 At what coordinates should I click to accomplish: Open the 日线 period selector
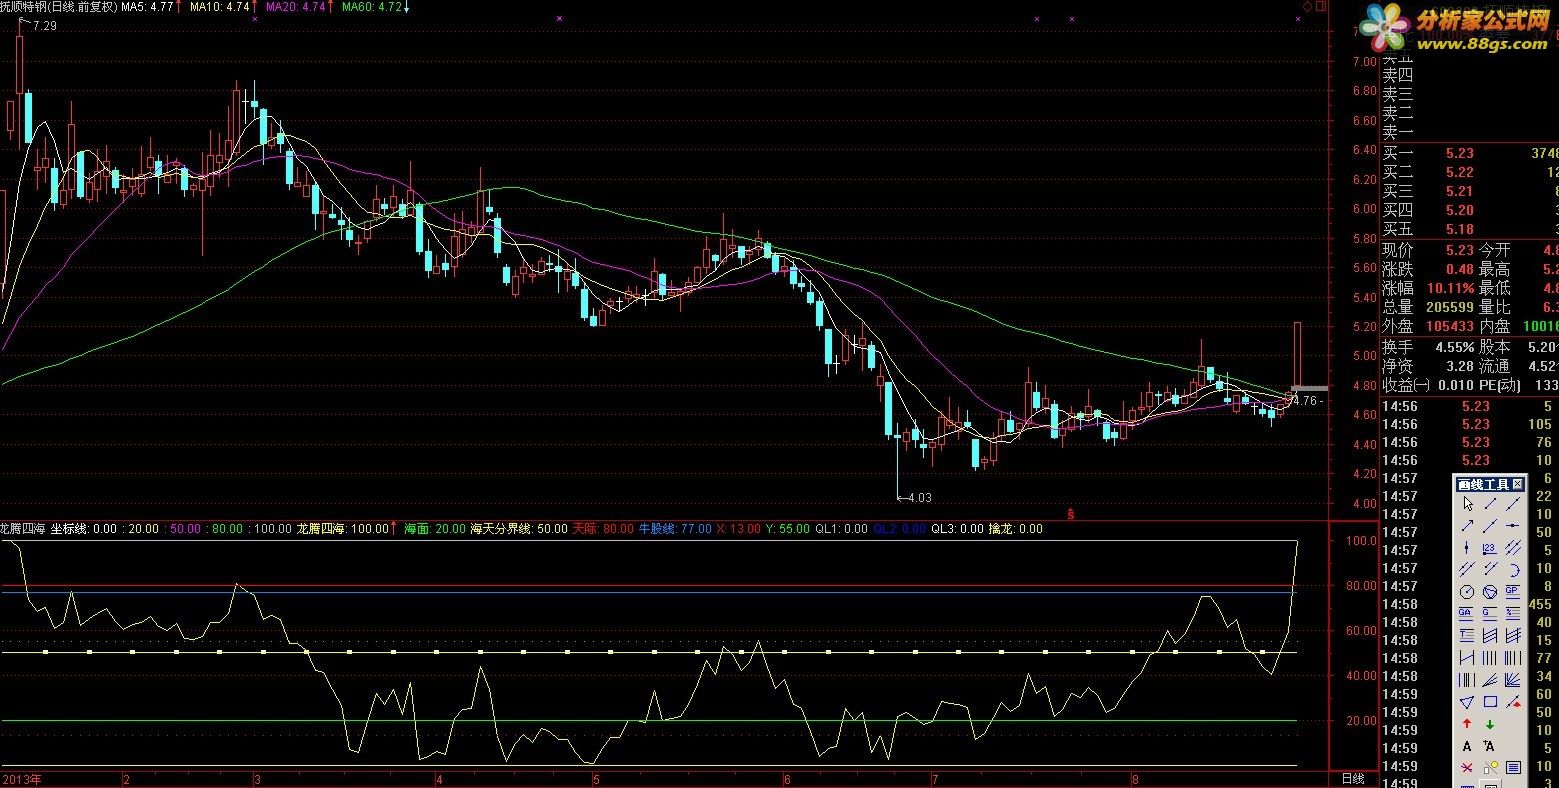pos(1351,778)
